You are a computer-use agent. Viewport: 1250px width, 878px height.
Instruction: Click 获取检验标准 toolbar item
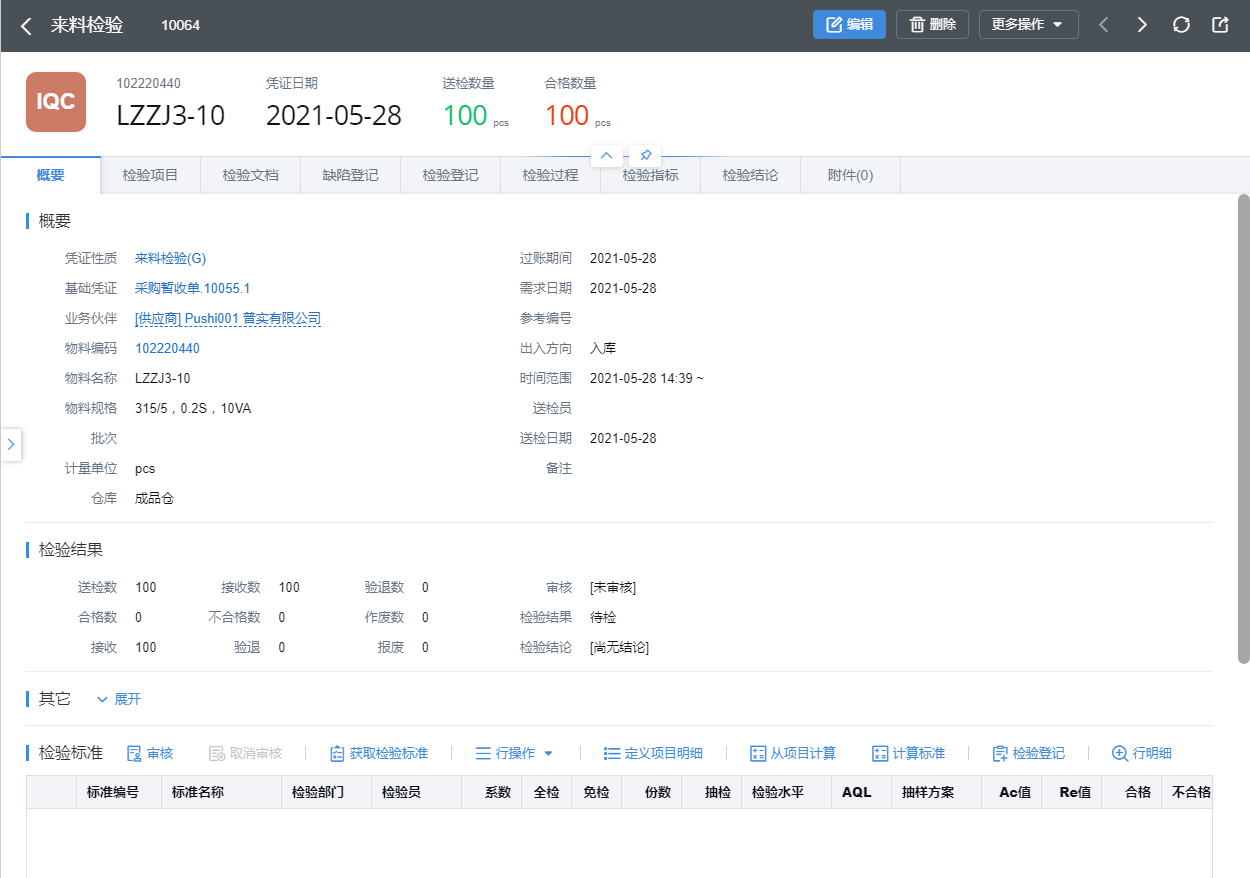[x=379, y=753]
